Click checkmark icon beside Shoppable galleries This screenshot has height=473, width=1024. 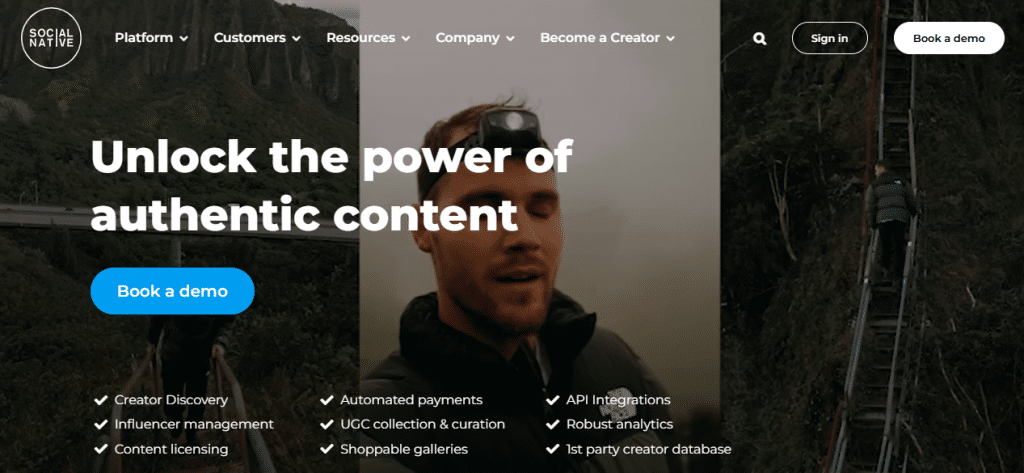[x=327, y=449]
